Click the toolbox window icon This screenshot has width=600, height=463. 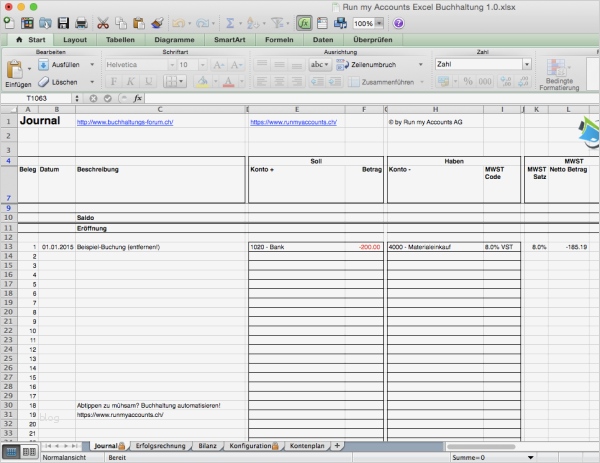pos(322,23)
